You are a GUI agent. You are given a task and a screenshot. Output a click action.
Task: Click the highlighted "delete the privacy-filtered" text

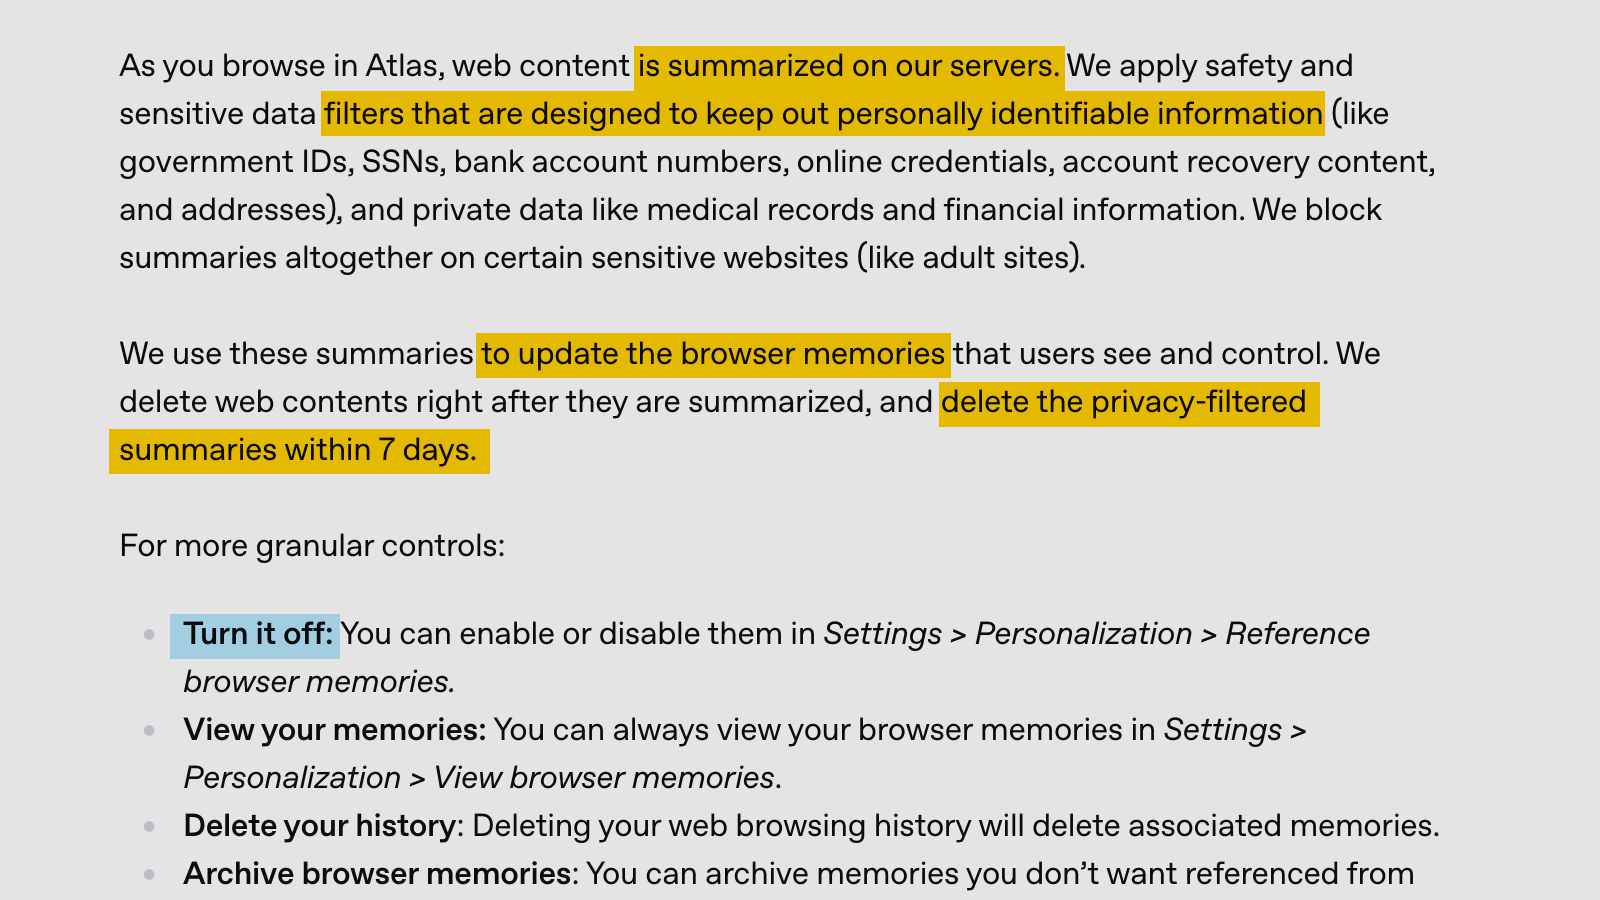point(1123,402)
